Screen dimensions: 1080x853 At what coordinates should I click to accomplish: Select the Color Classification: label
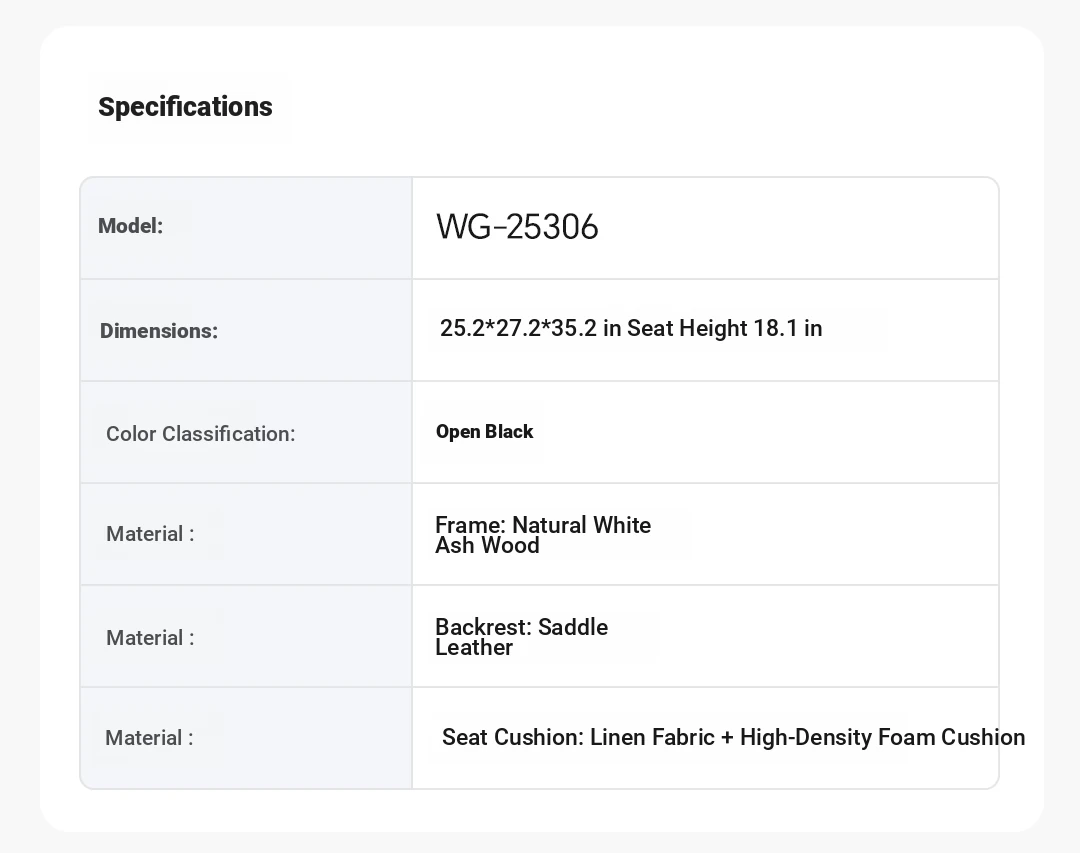tap(200, 433)
